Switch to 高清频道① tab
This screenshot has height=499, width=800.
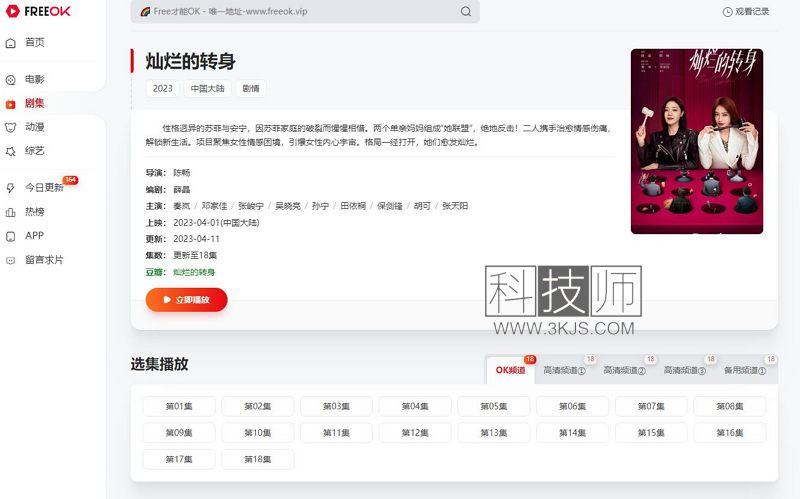pos(564,370)
